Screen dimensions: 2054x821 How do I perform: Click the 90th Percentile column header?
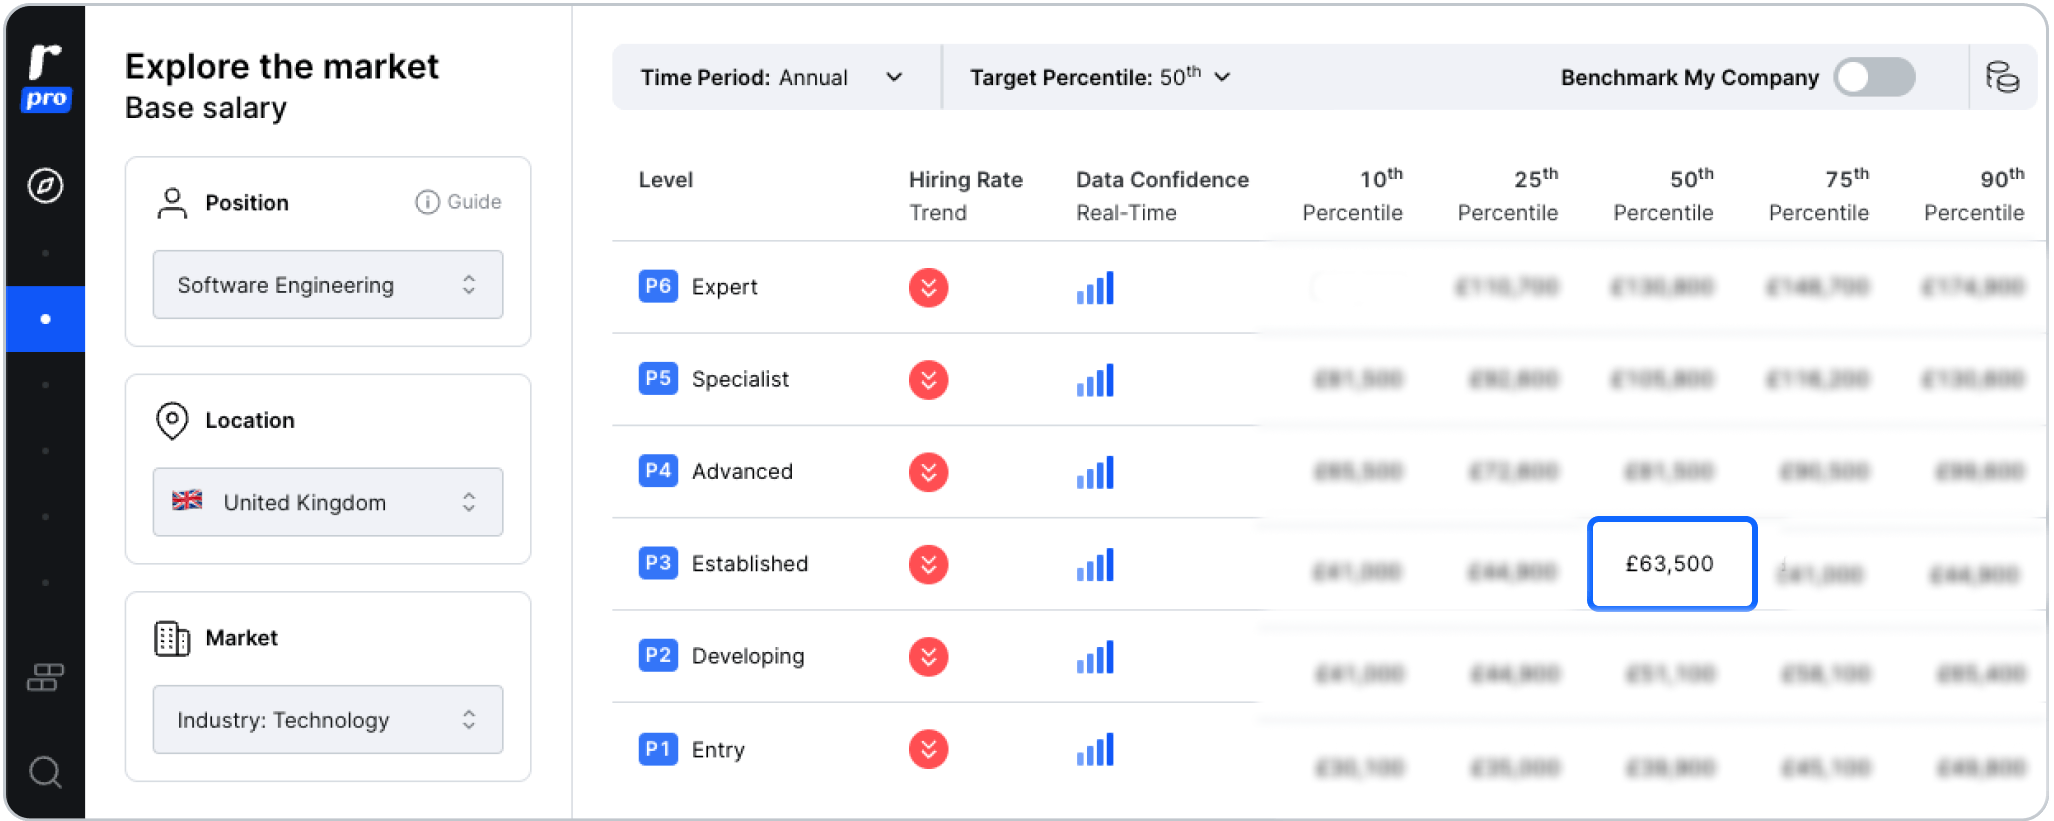click(1975, 195)
